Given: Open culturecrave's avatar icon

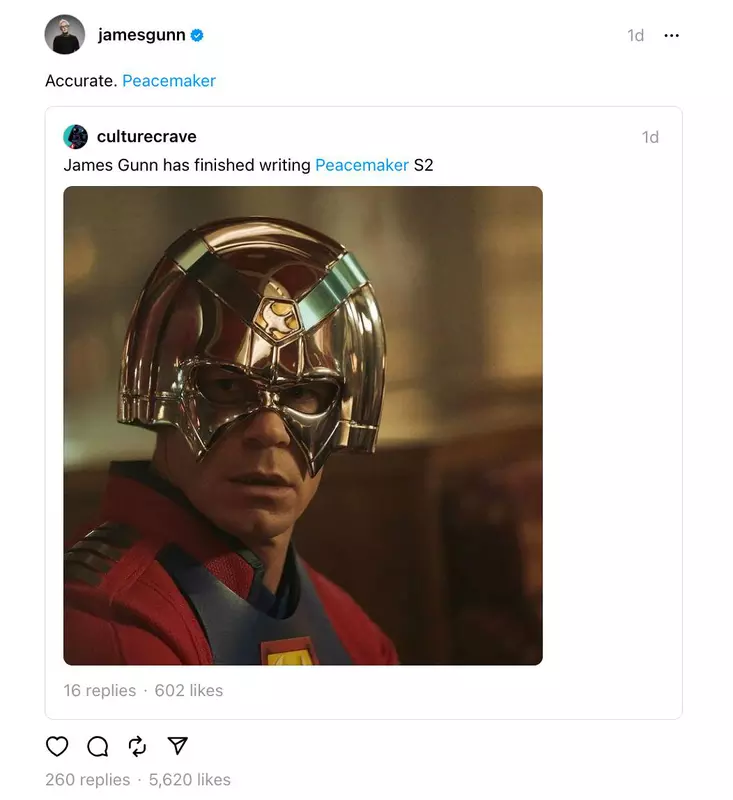Looking at the screenshot, I should click(75, 137).
